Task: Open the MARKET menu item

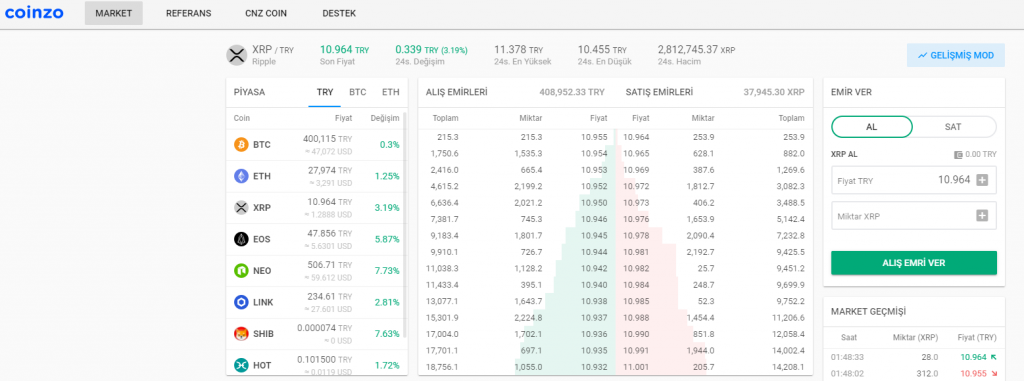Action: pyautogui.click(x=114, y=13)
